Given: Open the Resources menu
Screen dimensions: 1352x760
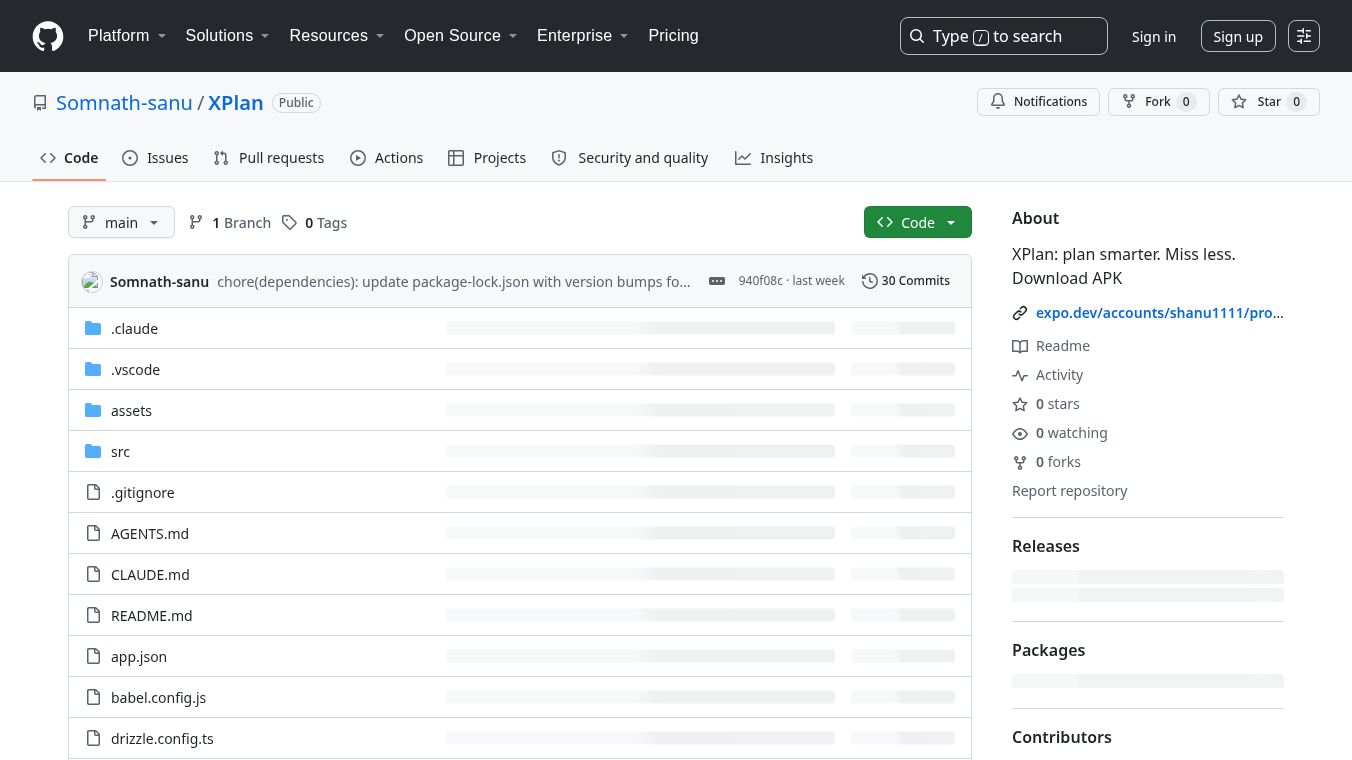Looking at the screenshot, I should 337,36.
